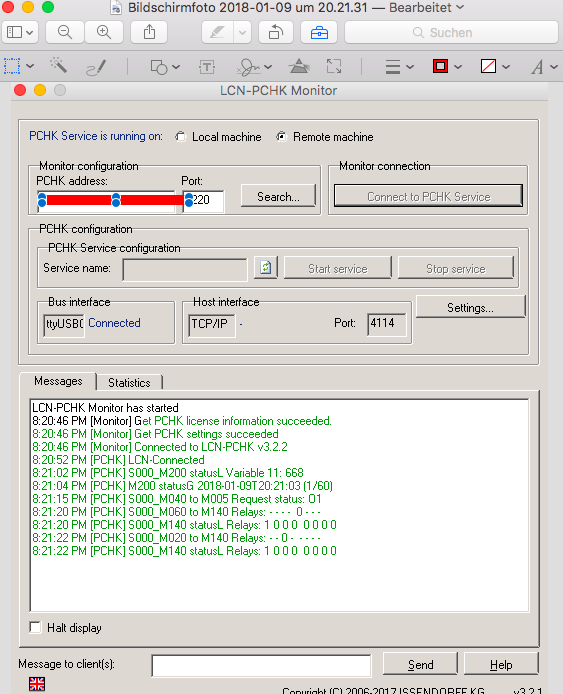This screenshot has height=694, width=563.
Task: Expand the Bearbeitet title dropdown arrow
Action: 460,8
